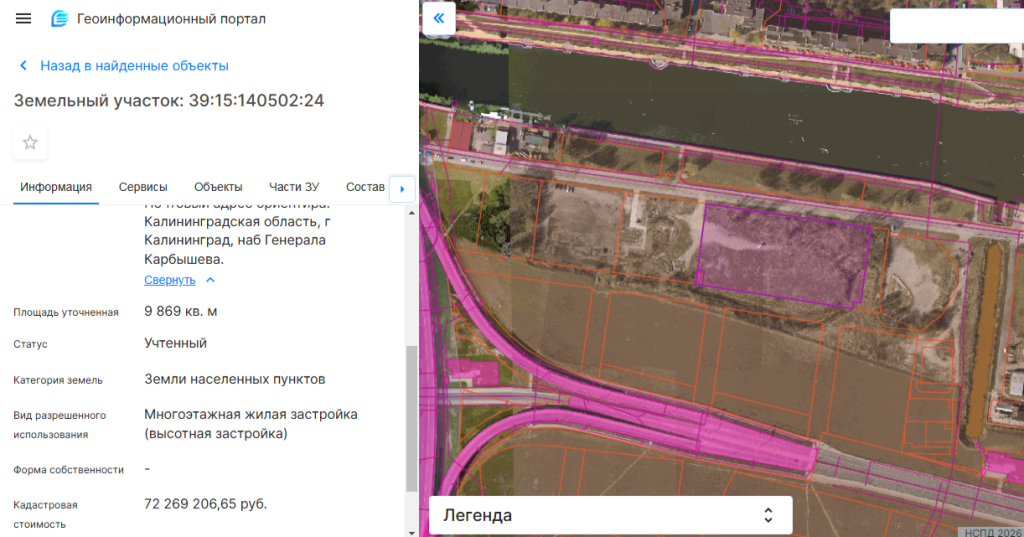Click the НСПД 2026 map attribution

coord(992,531)
